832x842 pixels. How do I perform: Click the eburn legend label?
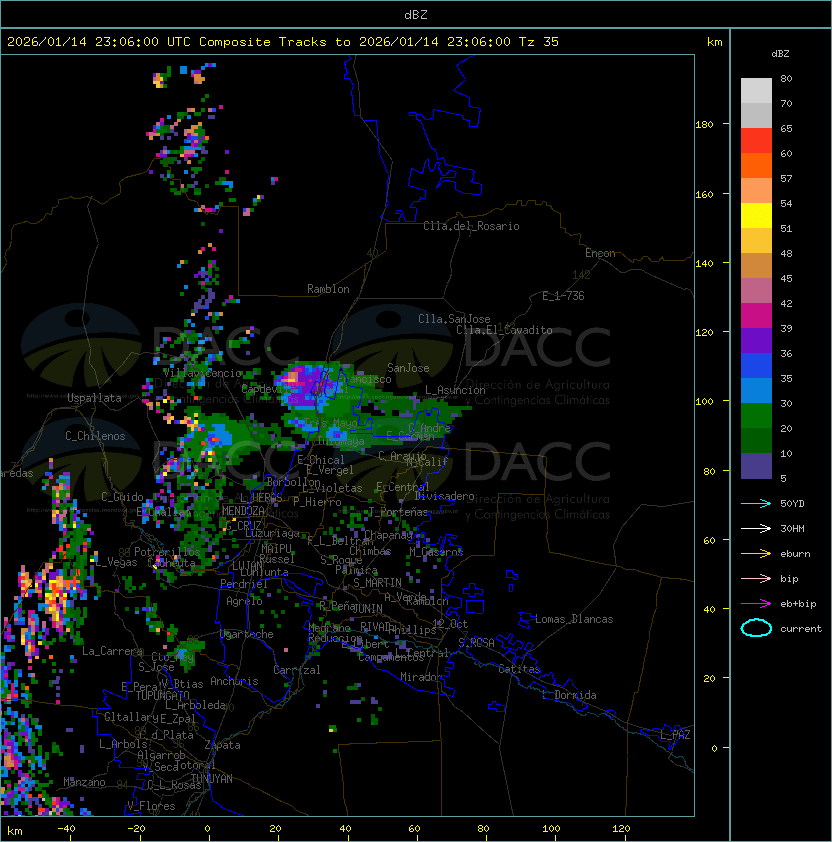coord(795,554)
